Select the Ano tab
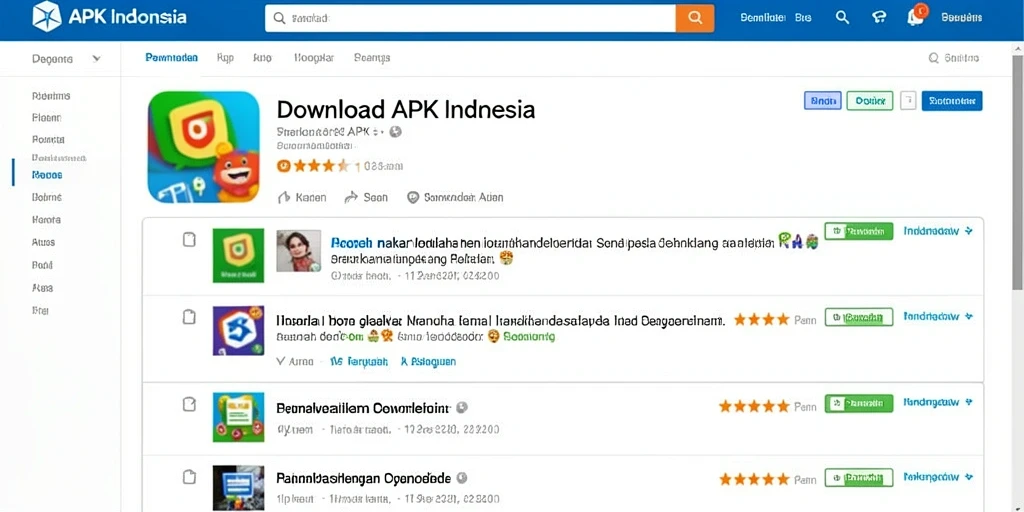The height and width of the screenshot is (512, 1024). click(x=262, y=57)
